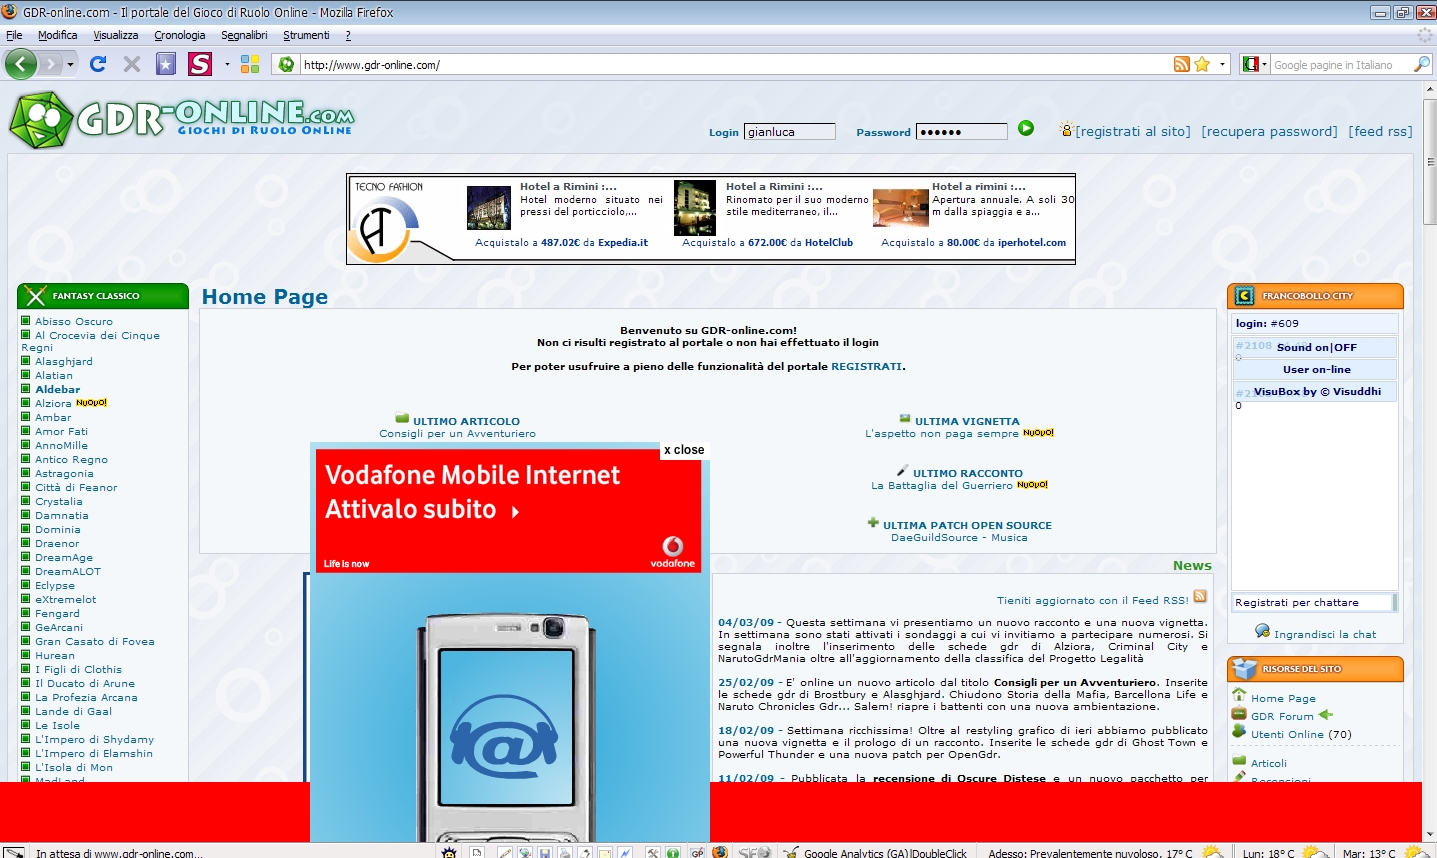This screenshot has width=1437, height=858.
Task: Open the Città di Feanor game link
Action: (76, 487)
